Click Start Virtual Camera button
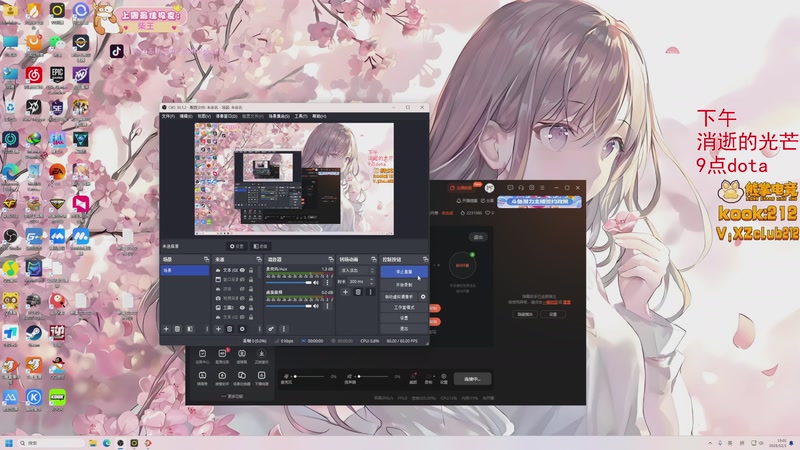Image resolution: width=800 pixels, height=450 pixels. coord(399,296)
